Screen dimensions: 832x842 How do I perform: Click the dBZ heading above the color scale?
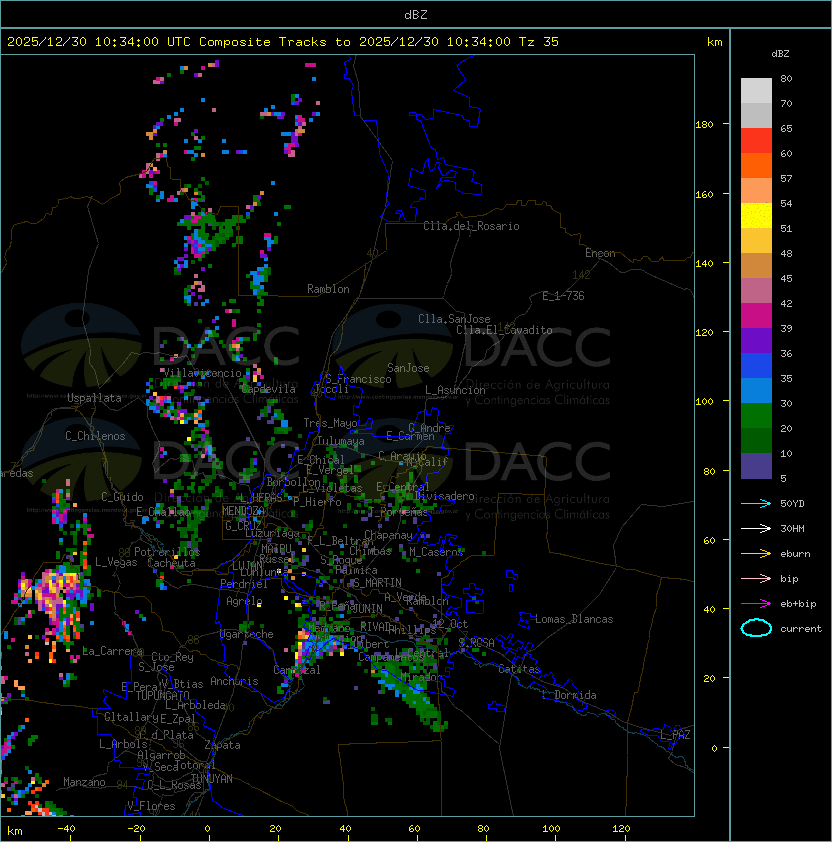tap(780, 54)
